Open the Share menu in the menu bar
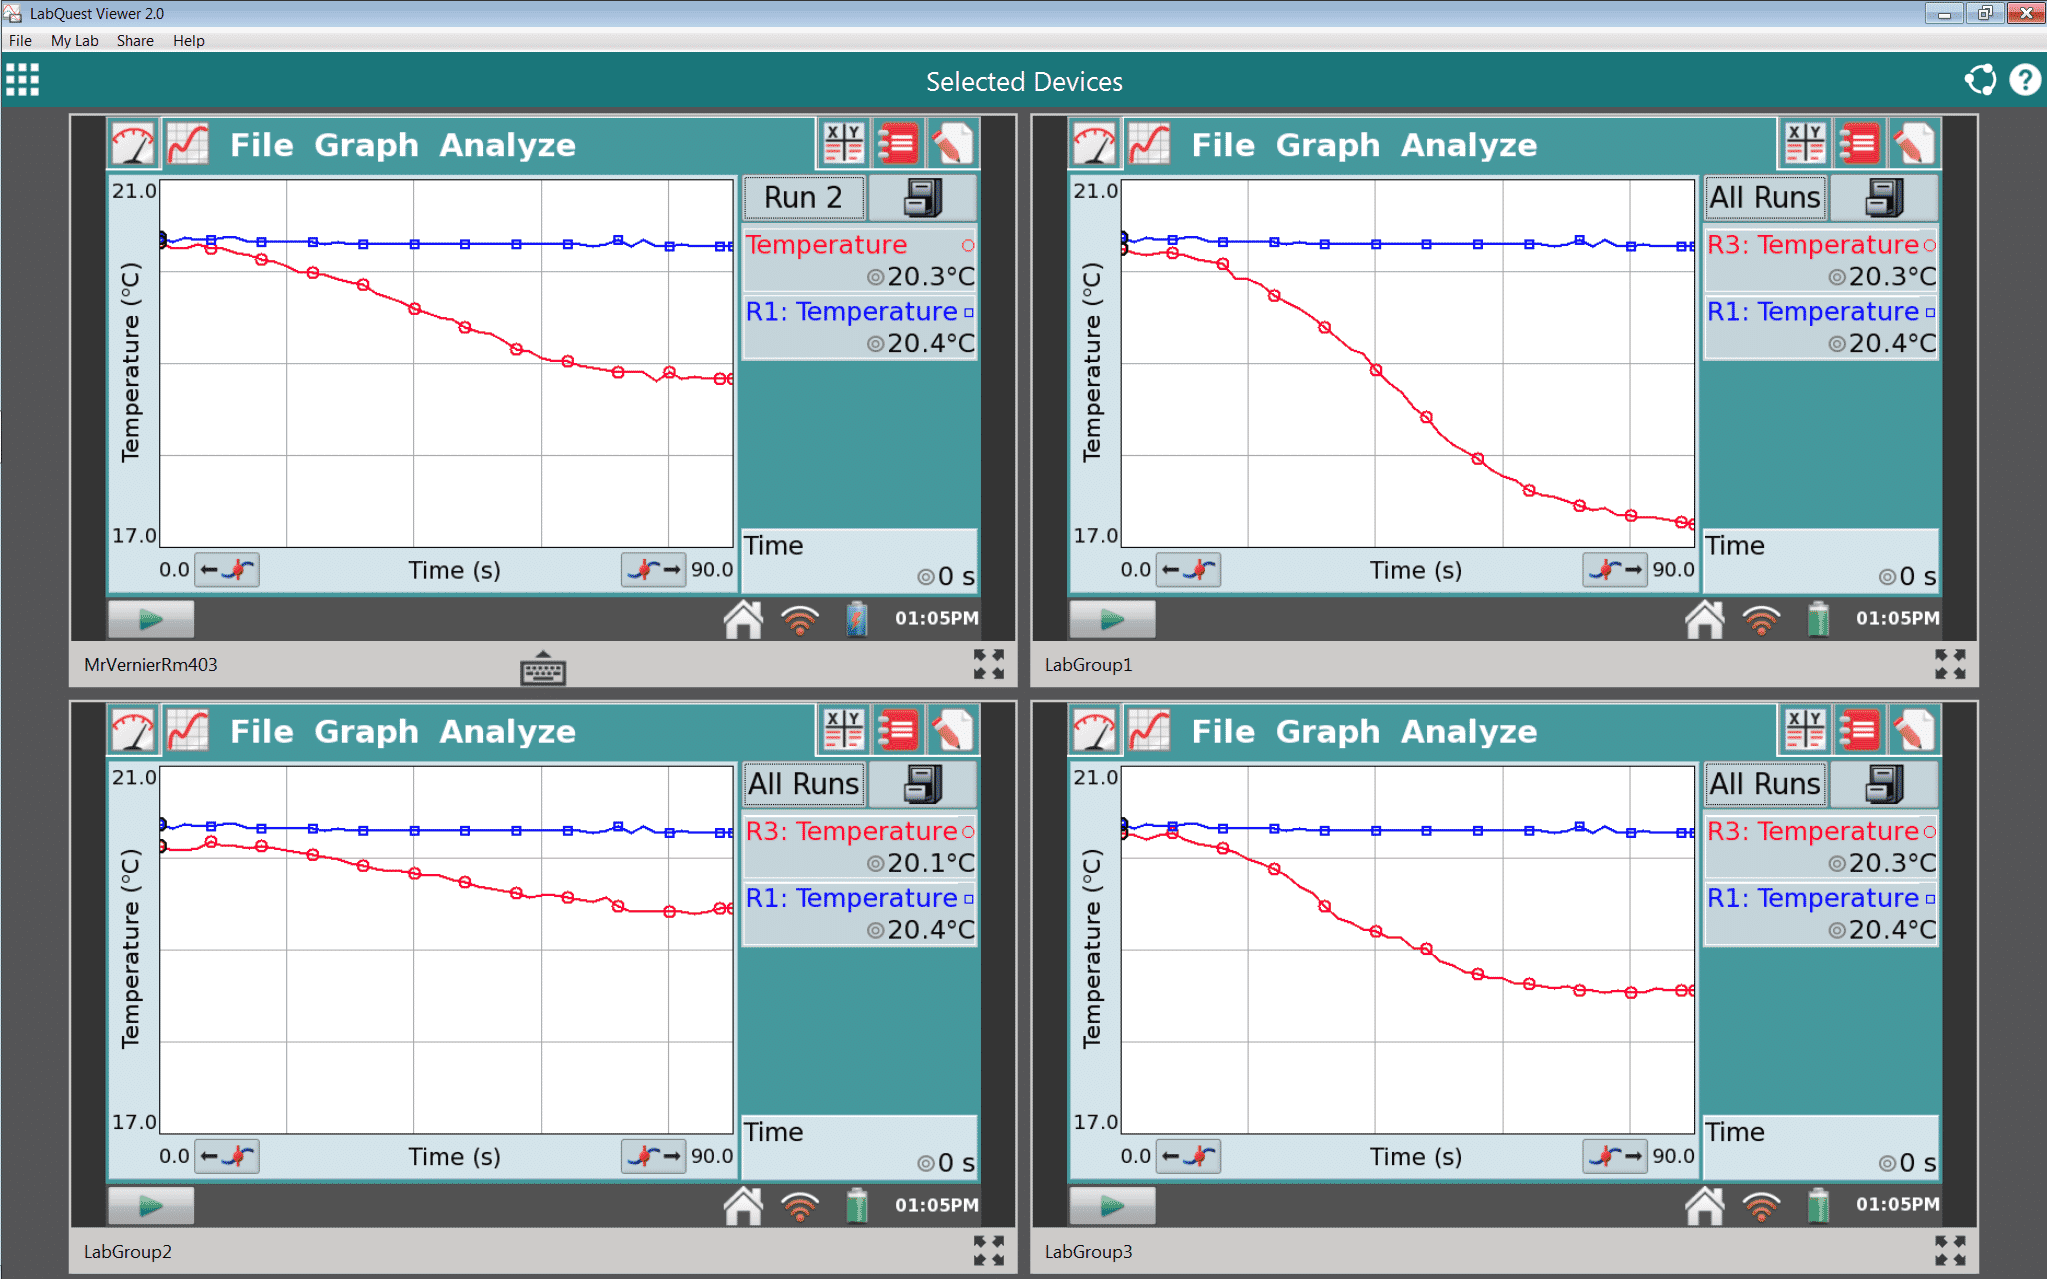The image size is (2047, 1279). (134, 40)
